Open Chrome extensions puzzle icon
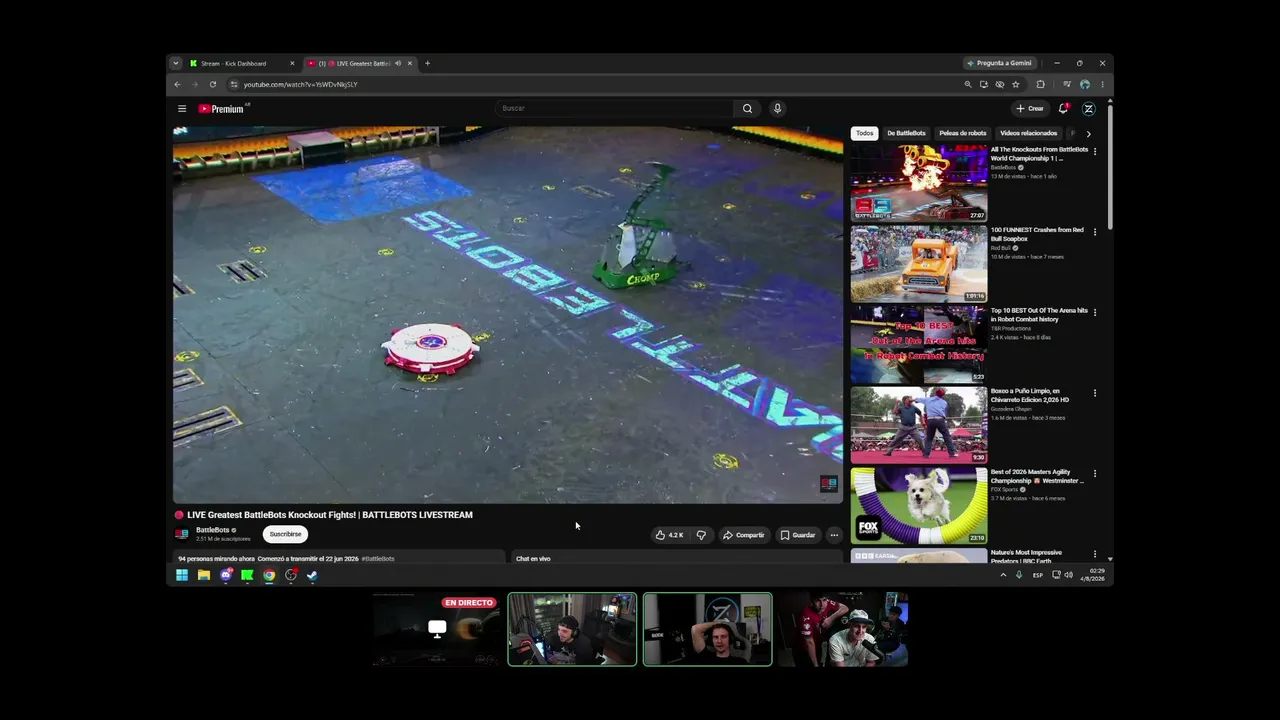 1041,84
